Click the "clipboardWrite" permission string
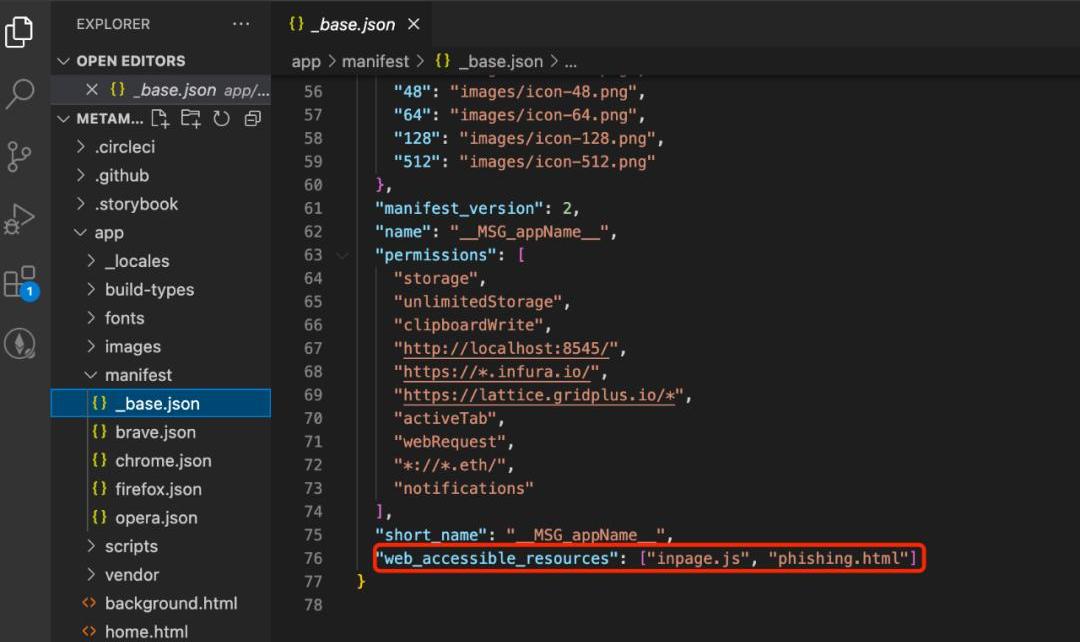This screenshot has height=642, width=1080. (x=468, y=325)
